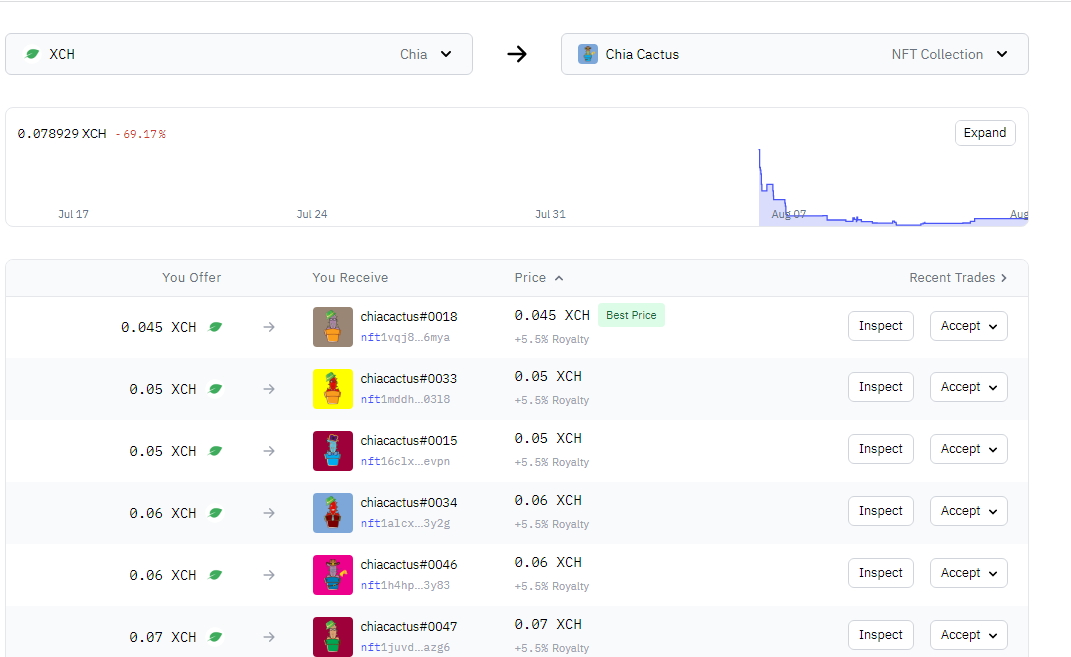Open NFT ID link nft1h4hp...3y83
This screenshot has height=657, width=1071.
tap(405, 585)
